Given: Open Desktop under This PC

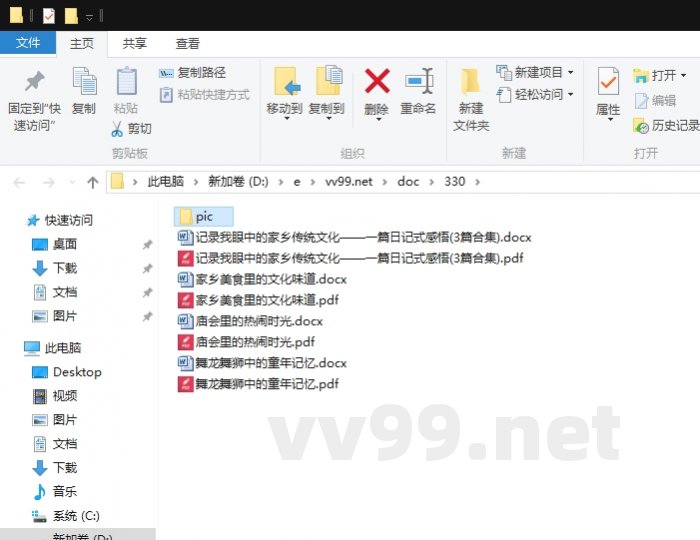Looking at the screenshot, I should point(67,372).
